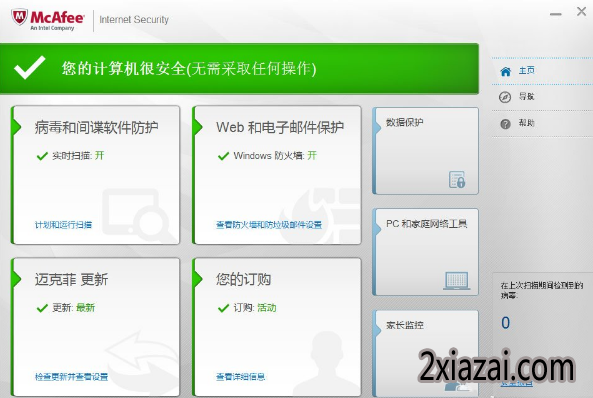Viewport: 593px width, 398px height.
Task: Click the 订购: 活动 status text
Action: (x=255, y=308)
